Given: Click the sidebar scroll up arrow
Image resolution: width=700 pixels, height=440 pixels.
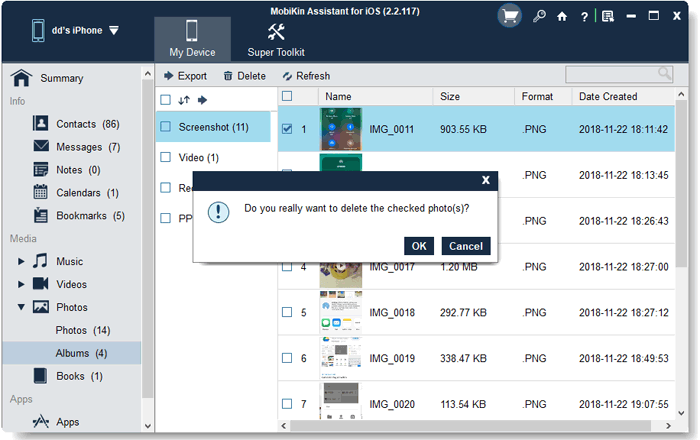Looking at the screenshot, I should click(148, 74).
